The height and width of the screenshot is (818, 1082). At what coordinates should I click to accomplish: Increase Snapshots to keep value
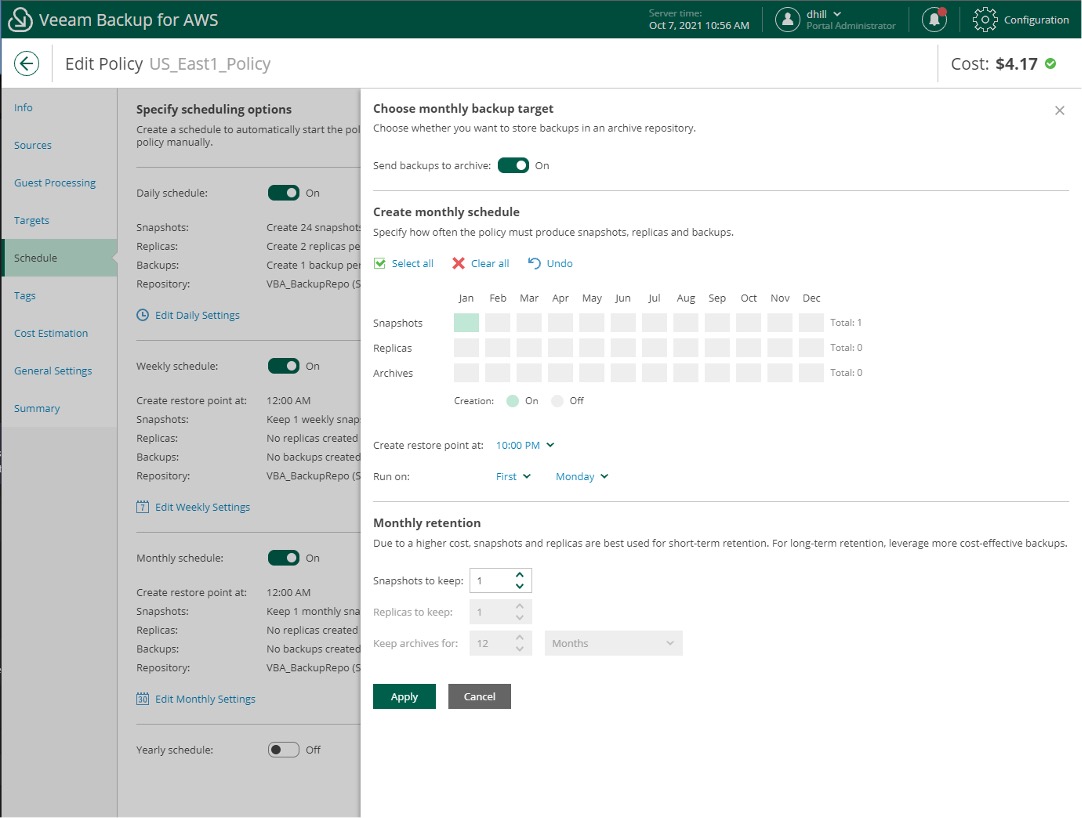click(520, 575)
